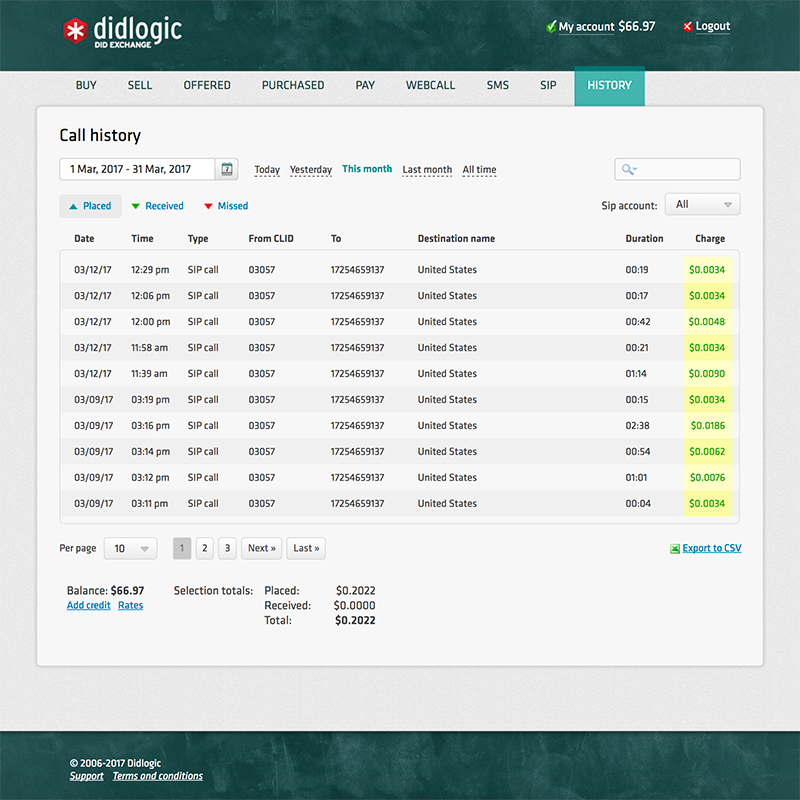This screenshot has height=800, width=800.
Task: Click the 00:04 duration cell
Action: (638, 504)
